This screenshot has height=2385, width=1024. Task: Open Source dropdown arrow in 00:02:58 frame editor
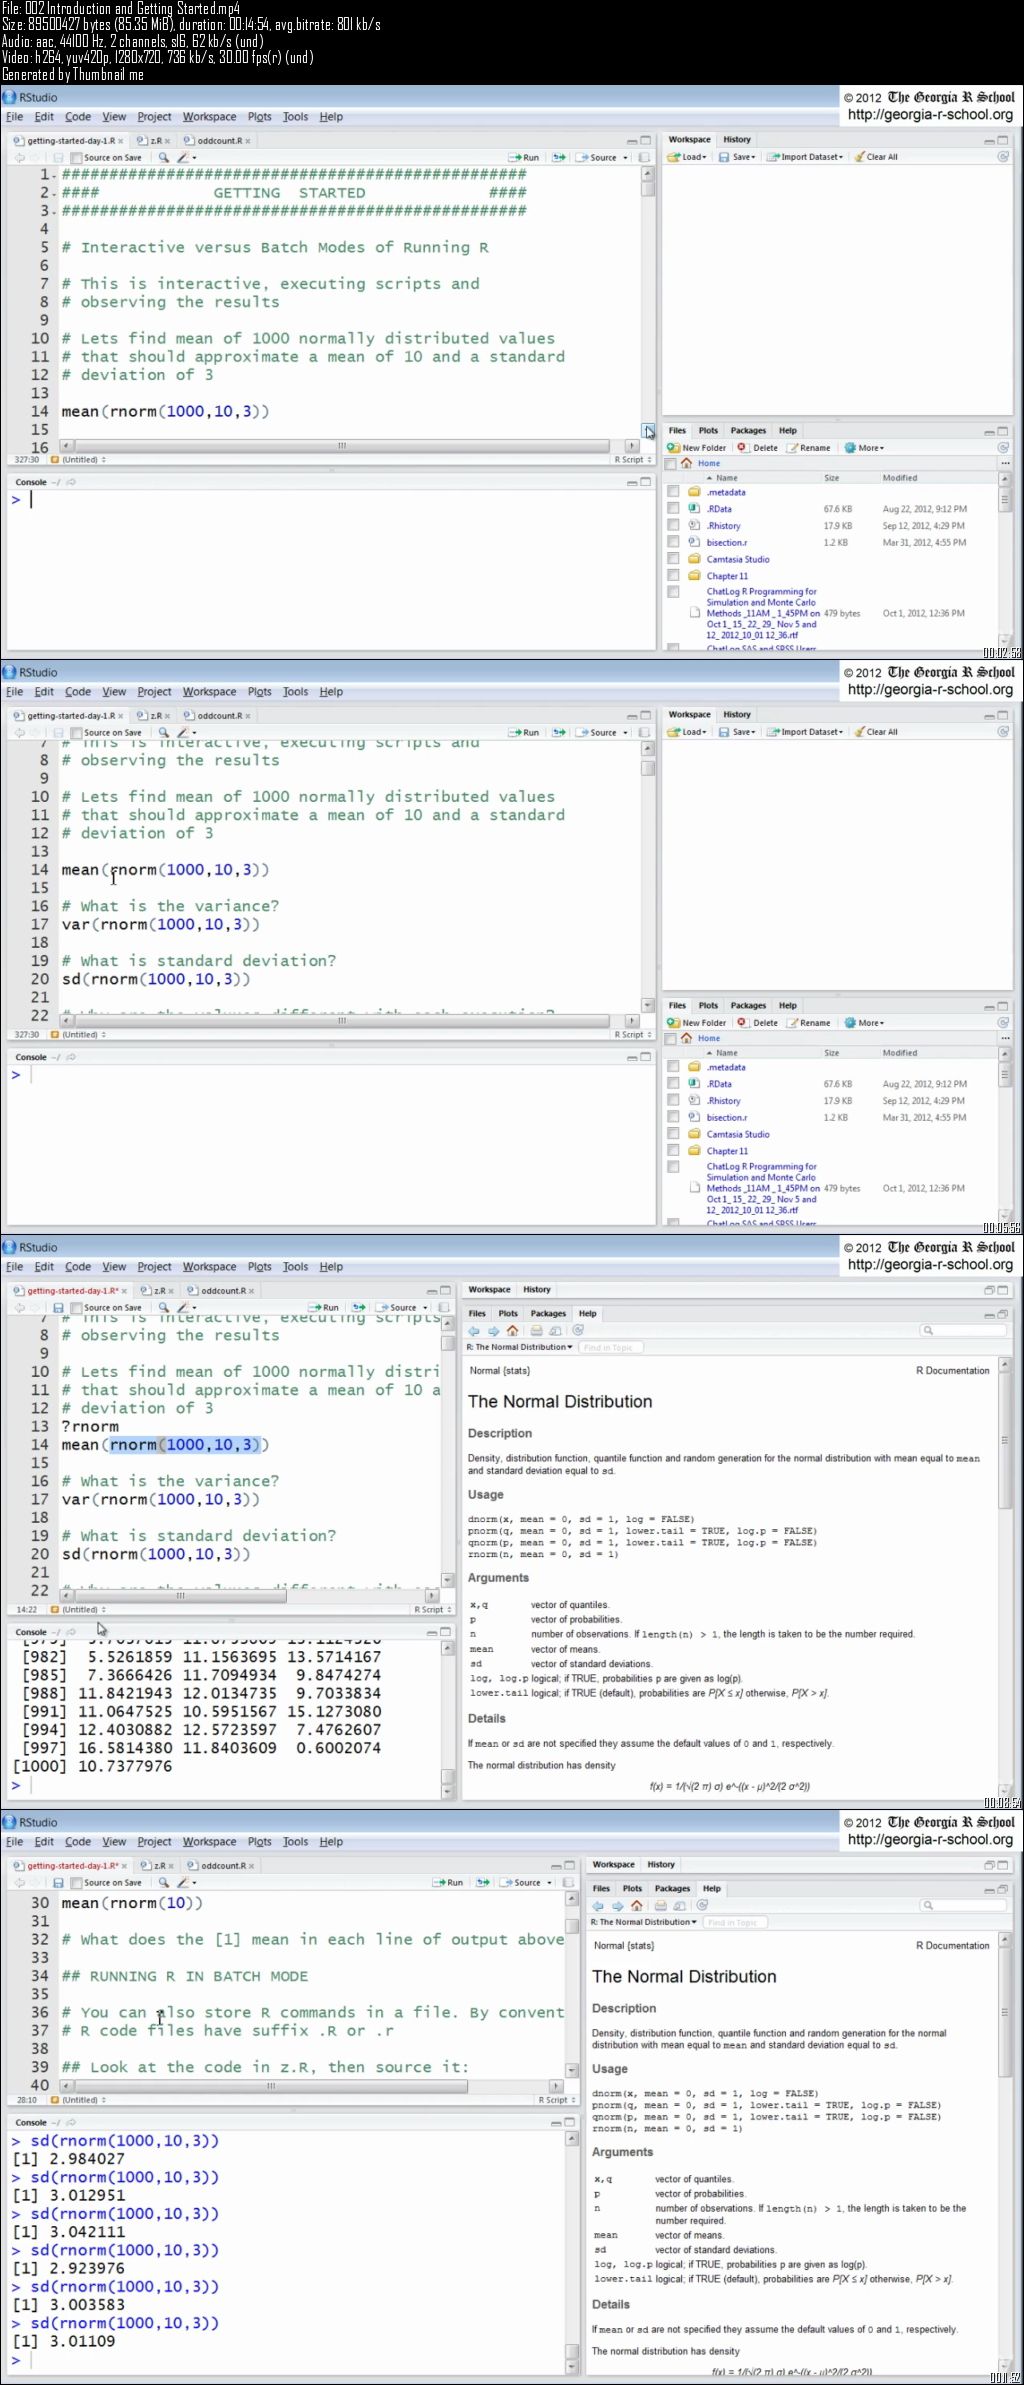click(x=626, y=158)
